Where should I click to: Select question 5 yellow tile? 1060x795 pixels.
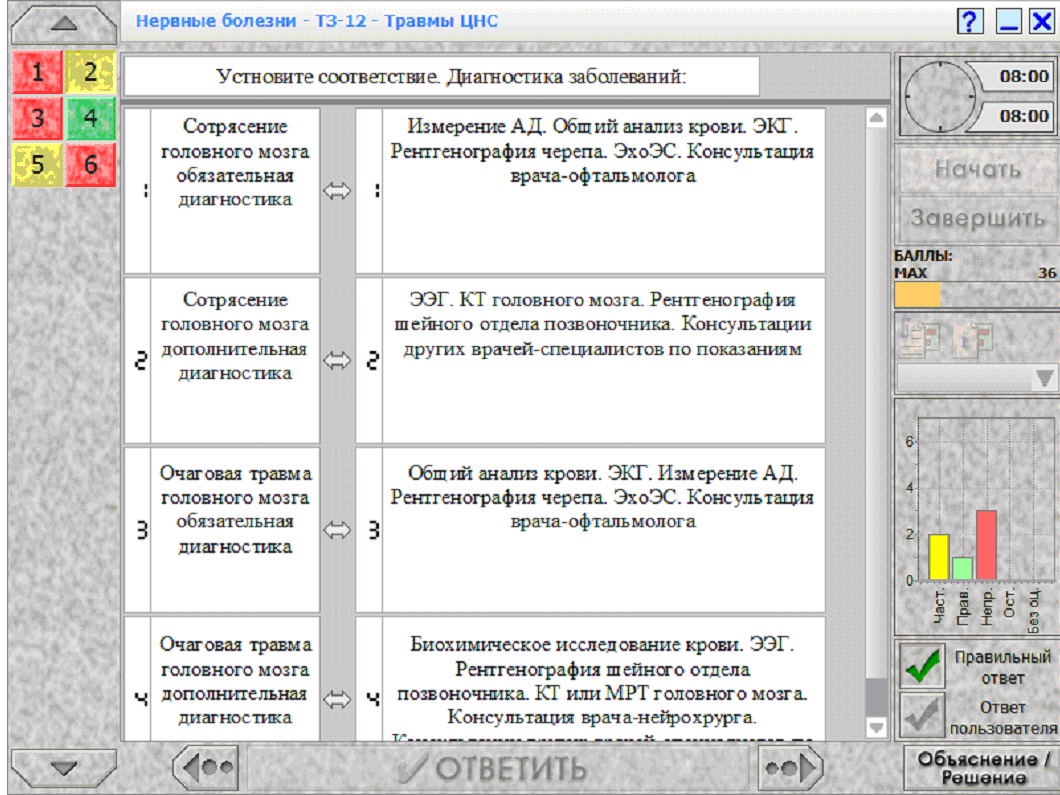(x=37, y=164)
